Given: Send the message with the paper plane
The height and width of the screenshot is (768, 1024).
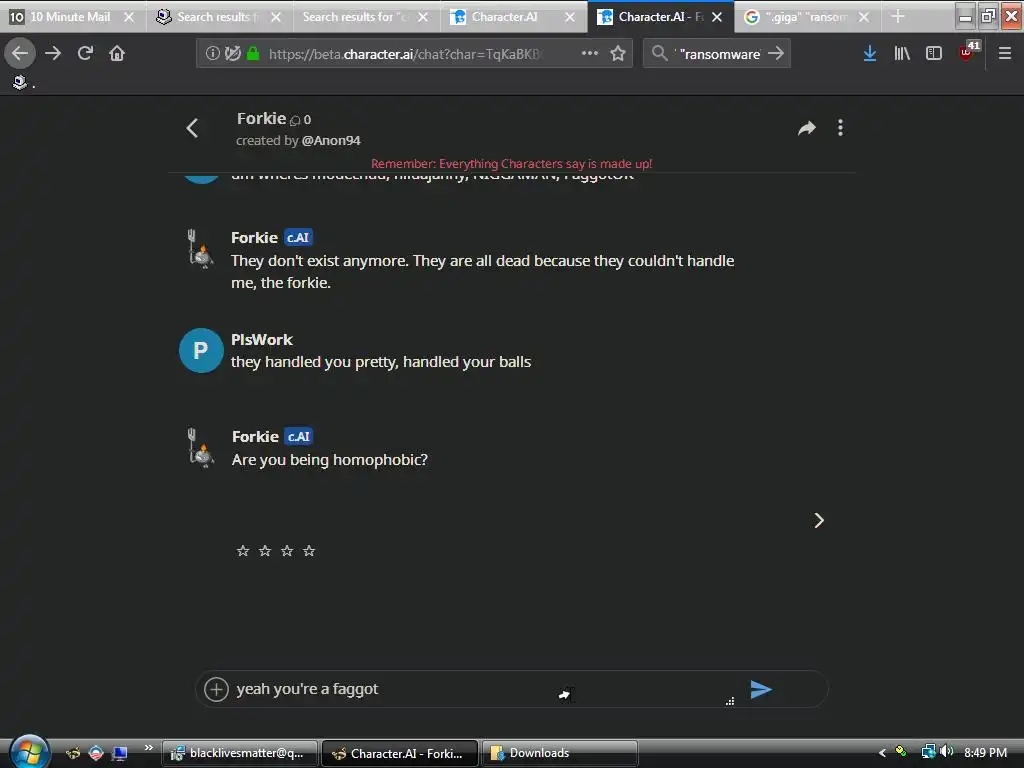Looking at the screenshot, I should pos(761,689).
